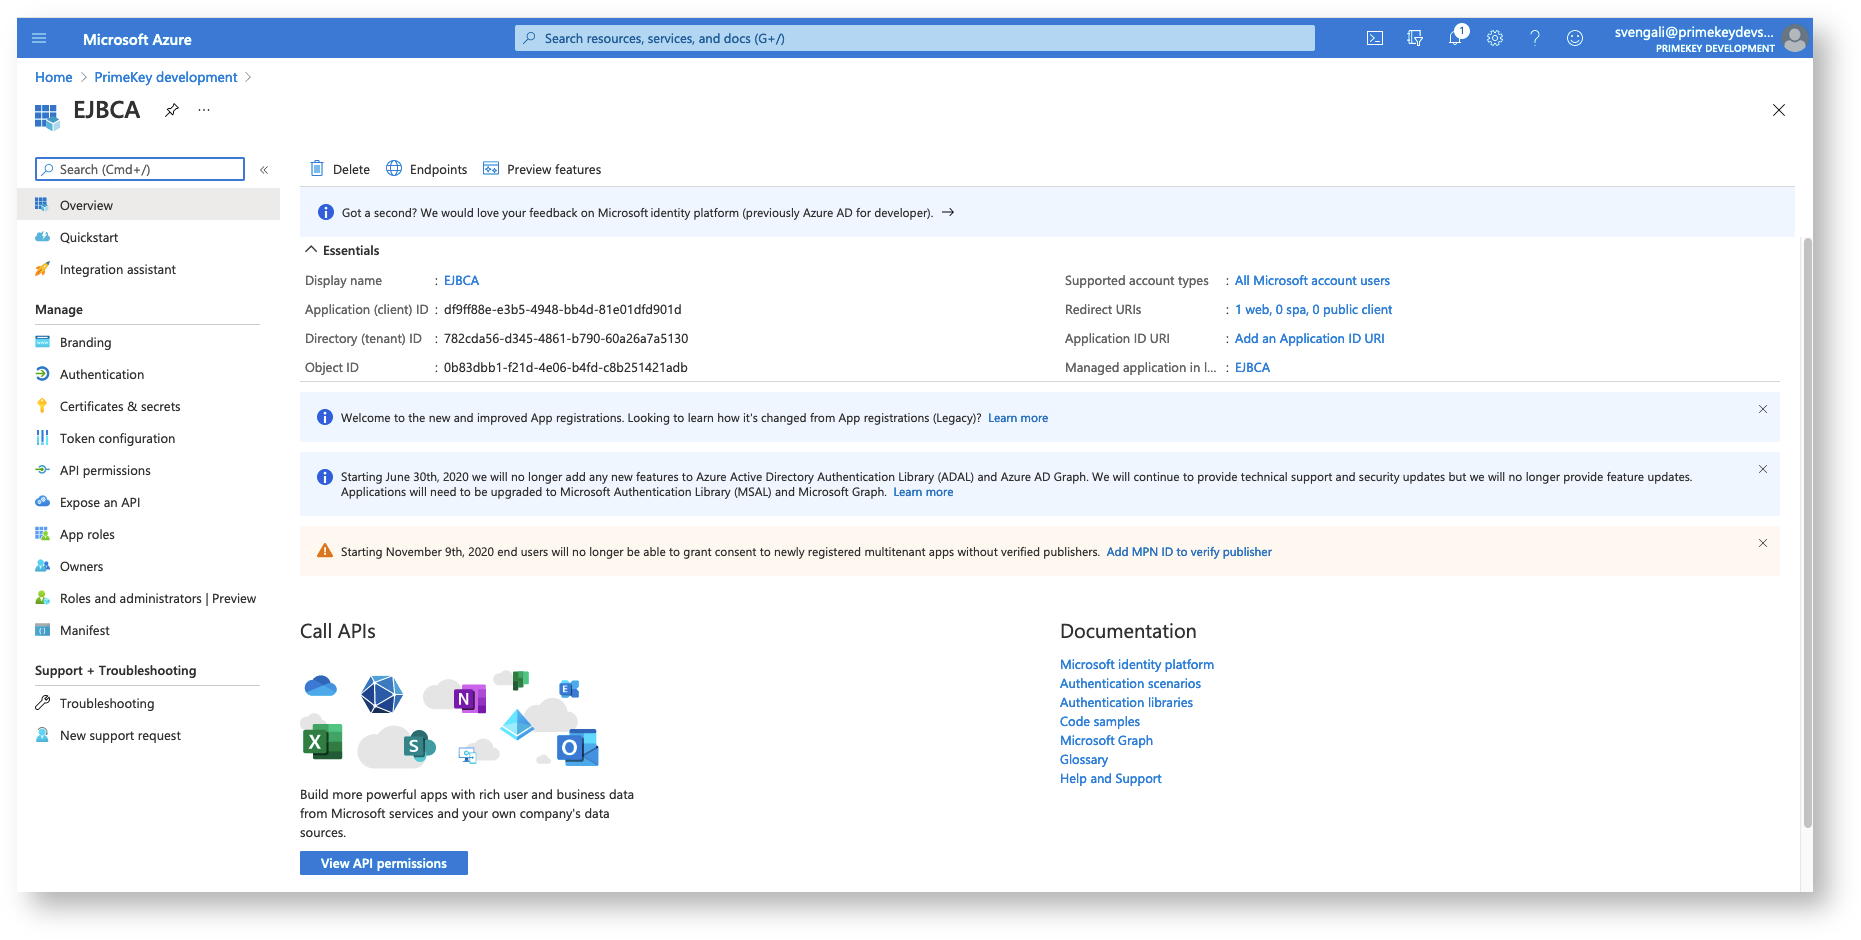Open the Manifest editor
This screenshot has height=940, width=1861.
(x=85, y=630)
